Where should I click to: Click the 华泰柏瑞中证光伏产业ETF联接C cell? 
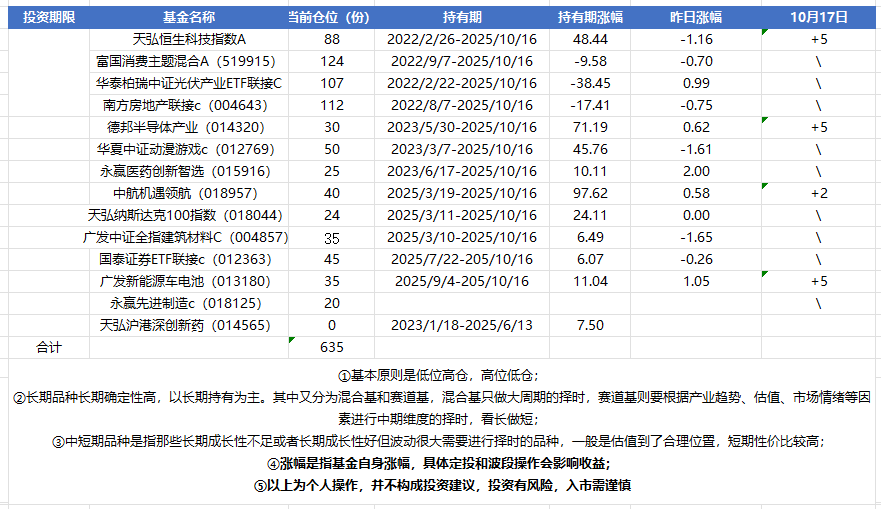(x=189, y=83)
